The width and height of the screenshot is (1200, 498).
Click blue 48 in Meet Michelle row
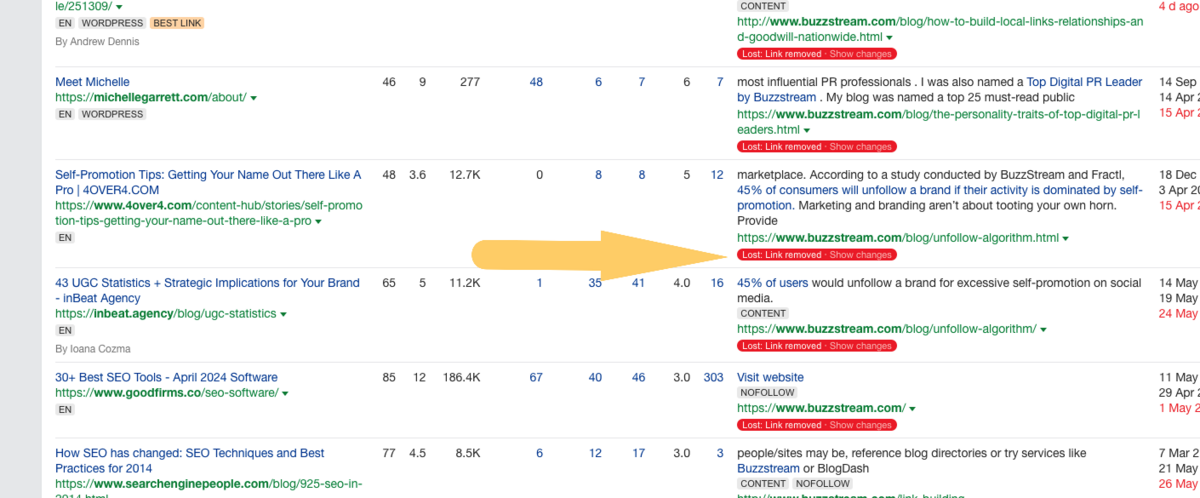click(536, 82)
